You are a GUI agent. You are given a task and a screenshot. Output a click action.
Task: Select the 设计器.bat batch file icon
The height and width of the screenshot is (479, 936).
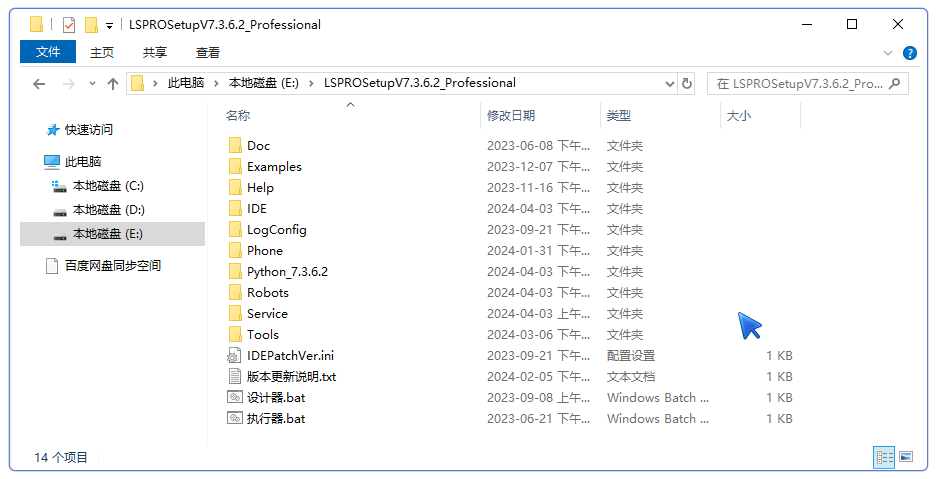[x=235, y=398]
